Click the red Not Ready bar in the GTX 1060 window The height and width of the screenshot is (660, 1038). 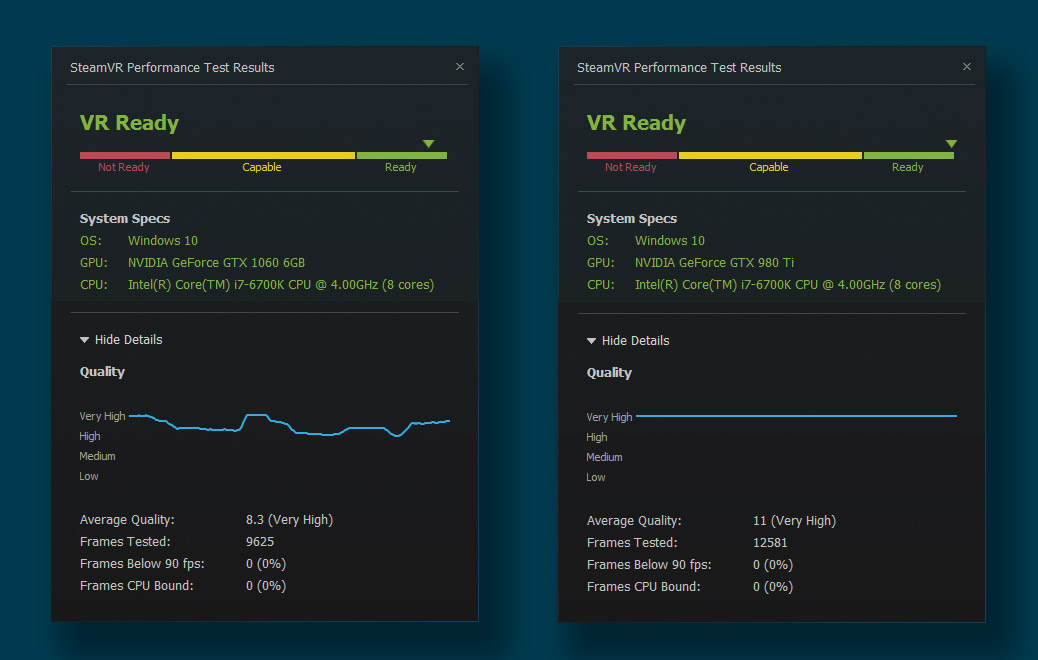(124, 155)
